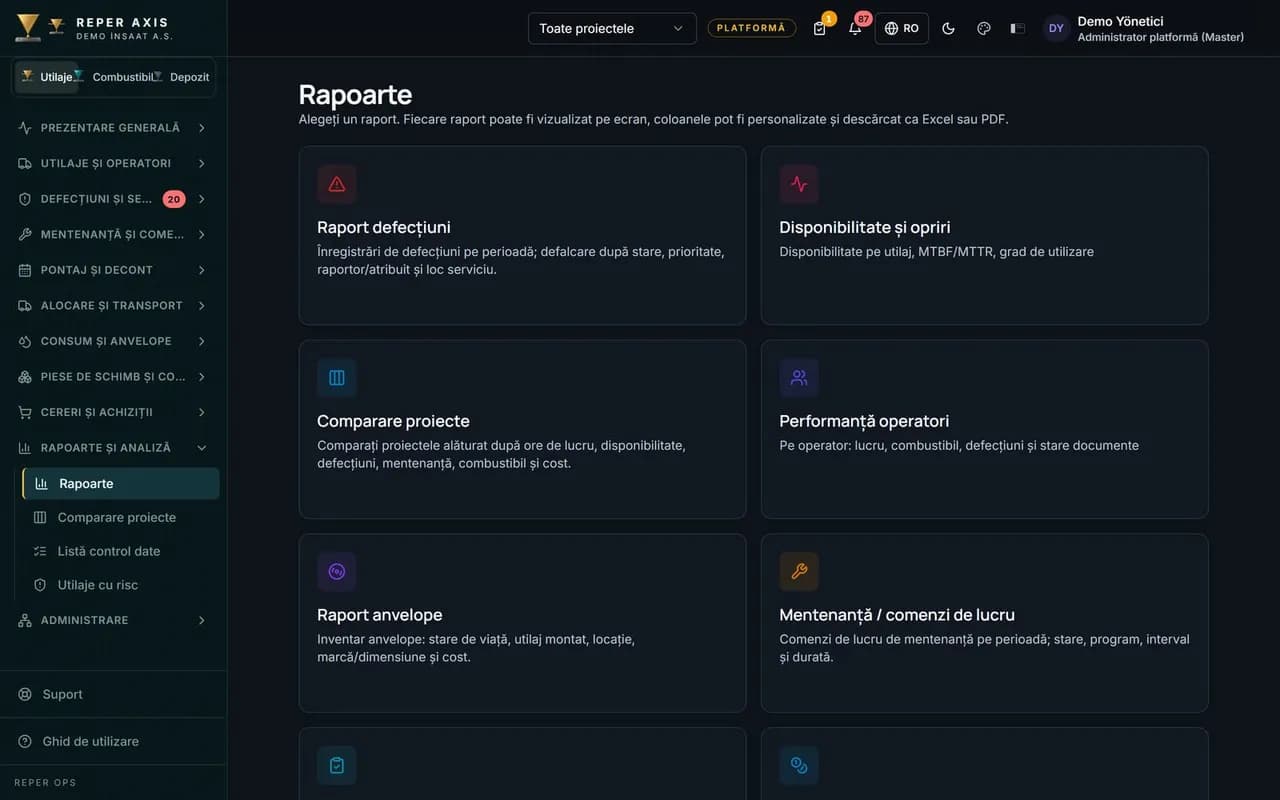The width and height of the screenshot is (1280, 800).
Task: Click the Administrare hierarchy icon
Action: coord(25,620)
